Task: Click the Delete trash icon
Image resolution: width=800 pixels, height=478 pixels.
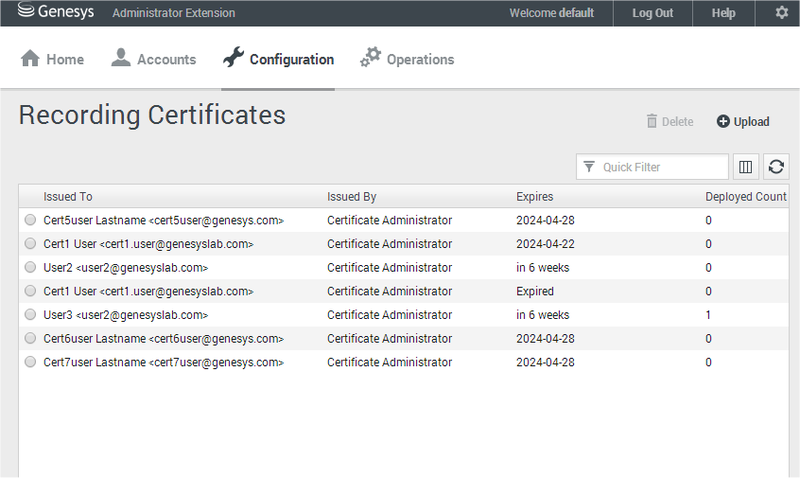Action: coord(652,122)
